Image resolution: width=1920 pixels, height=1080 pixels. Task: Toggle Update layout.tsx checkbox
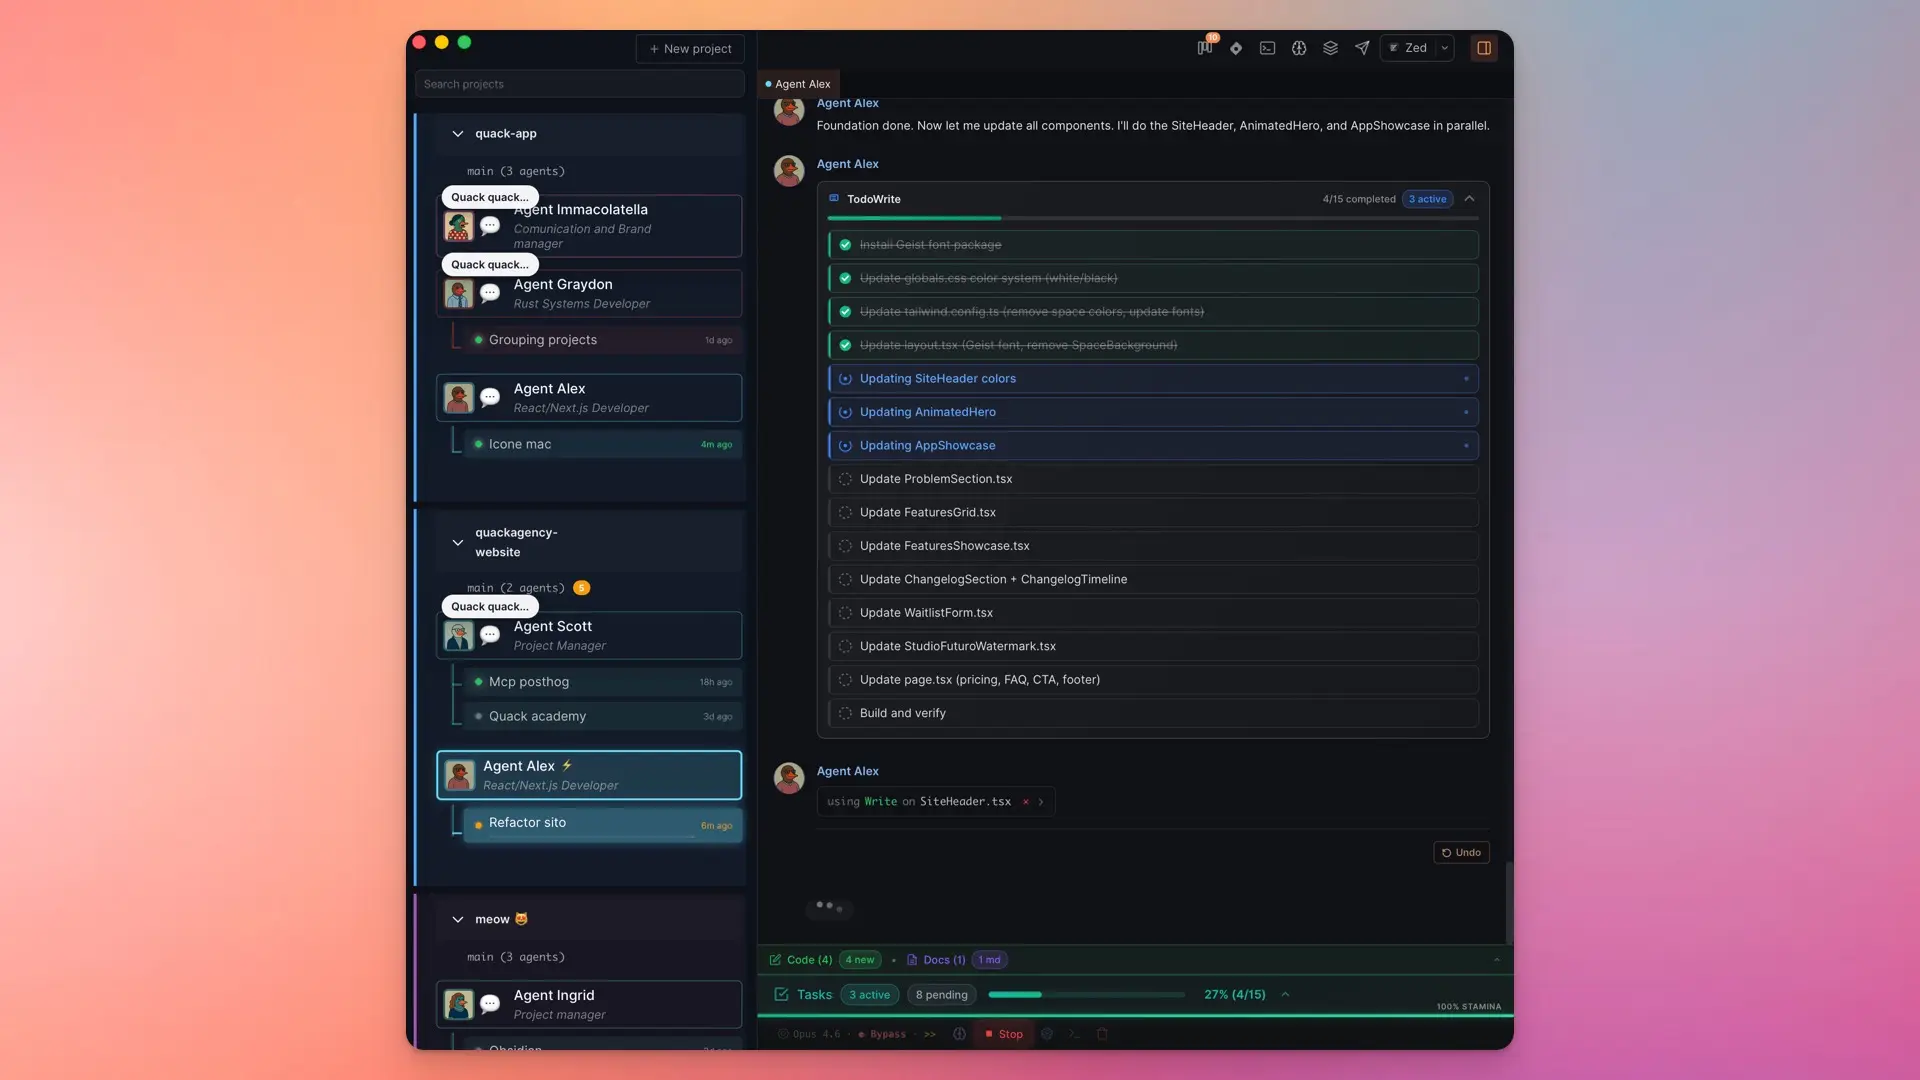pyautogui.click(x=845, y=345)
